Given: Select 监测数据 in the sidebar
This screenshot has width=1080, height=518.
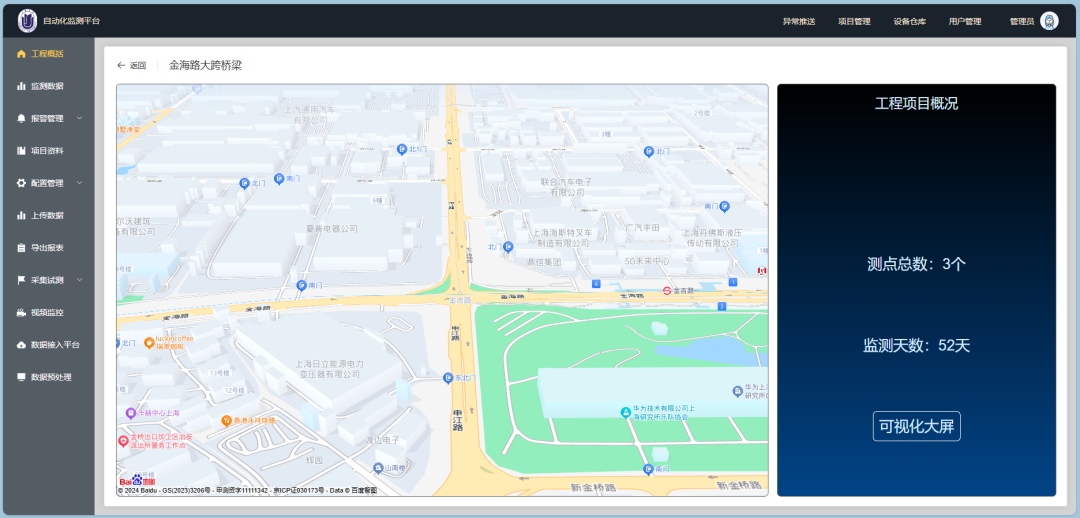Looking at the screenshot, I should pyautogui.click(x=47, y=86).
